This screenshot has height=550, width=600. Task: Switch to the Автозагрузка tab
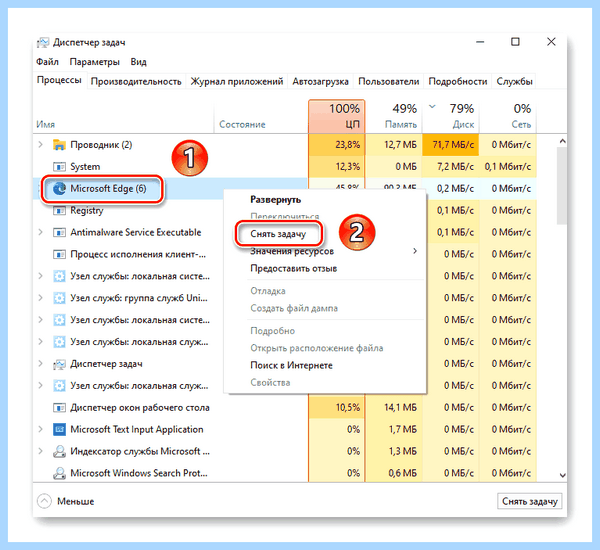(x=321, y=82)
